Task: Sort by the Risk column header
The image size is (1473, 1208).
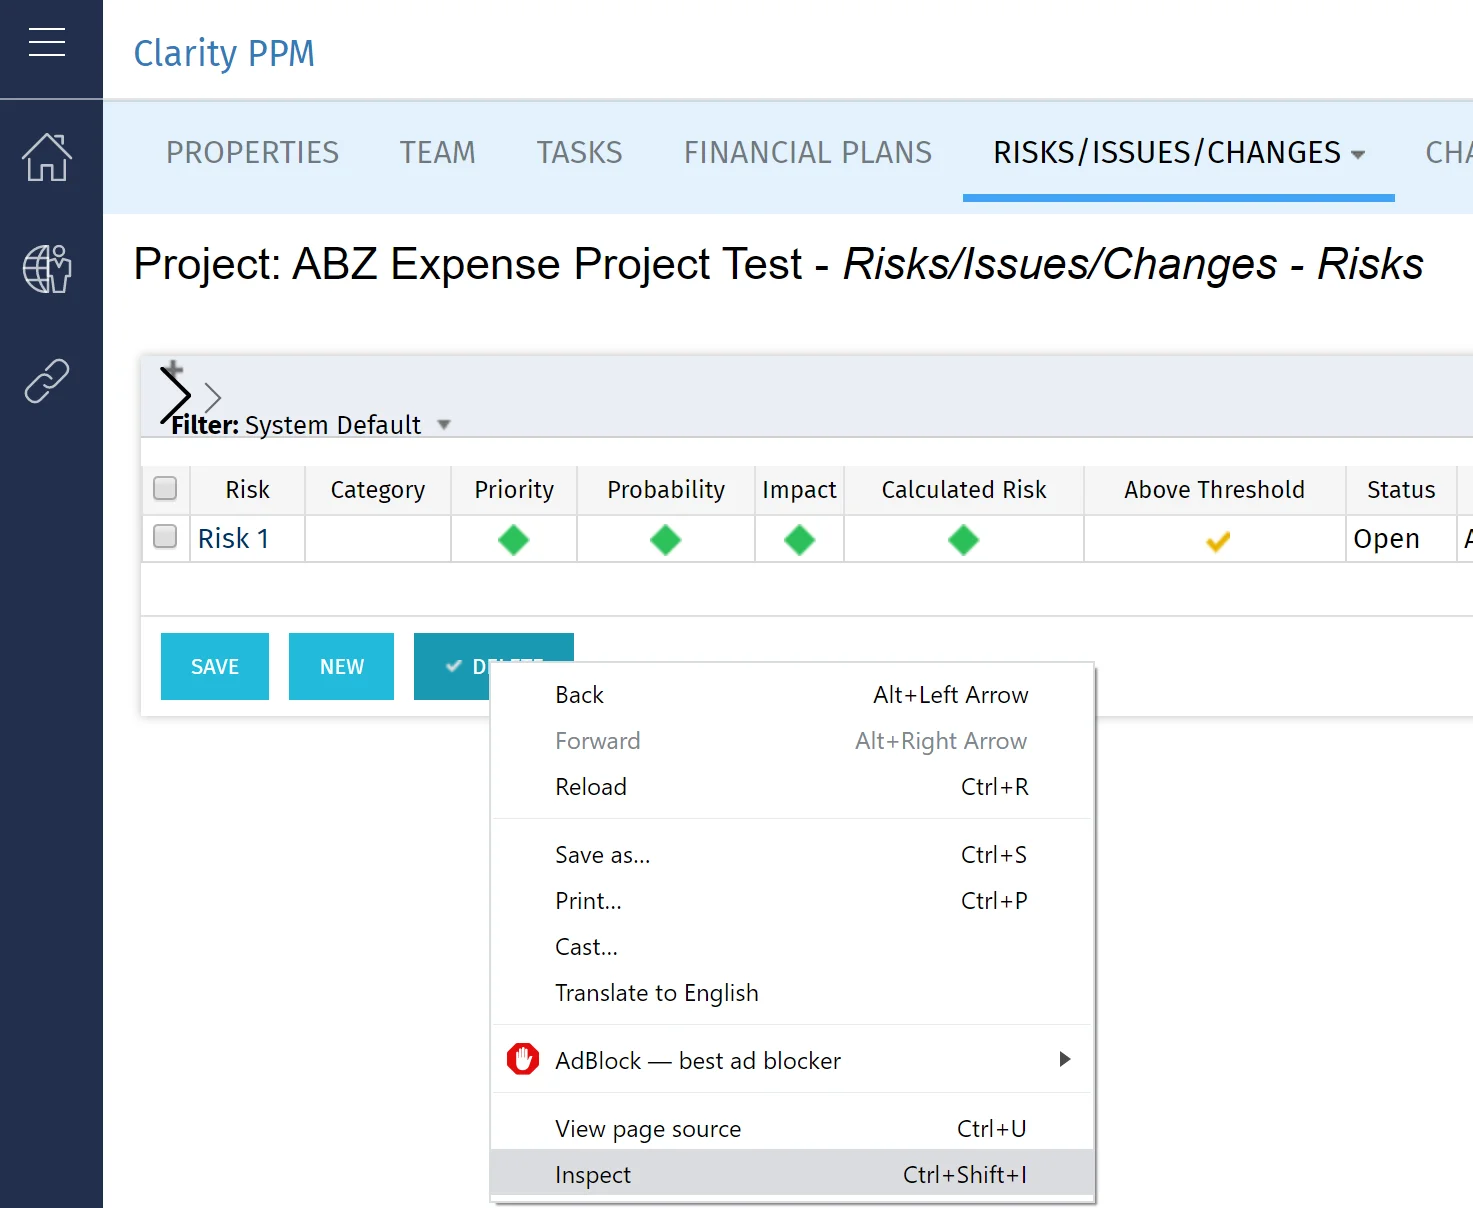Action: [247, 490]
